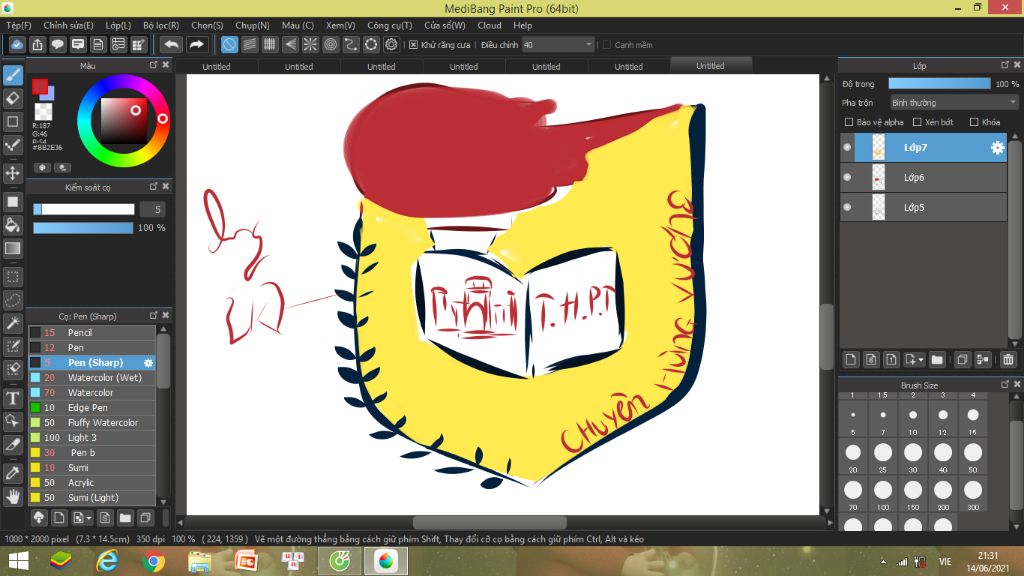Enable crisscross grid snap guide
This screenshot has height=576, width=1024.
pyautogui.click(x=270, y=44)
